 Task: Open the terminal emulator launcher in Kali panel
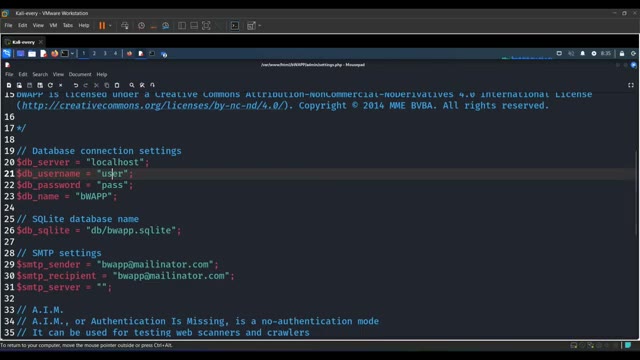(65, 53)
